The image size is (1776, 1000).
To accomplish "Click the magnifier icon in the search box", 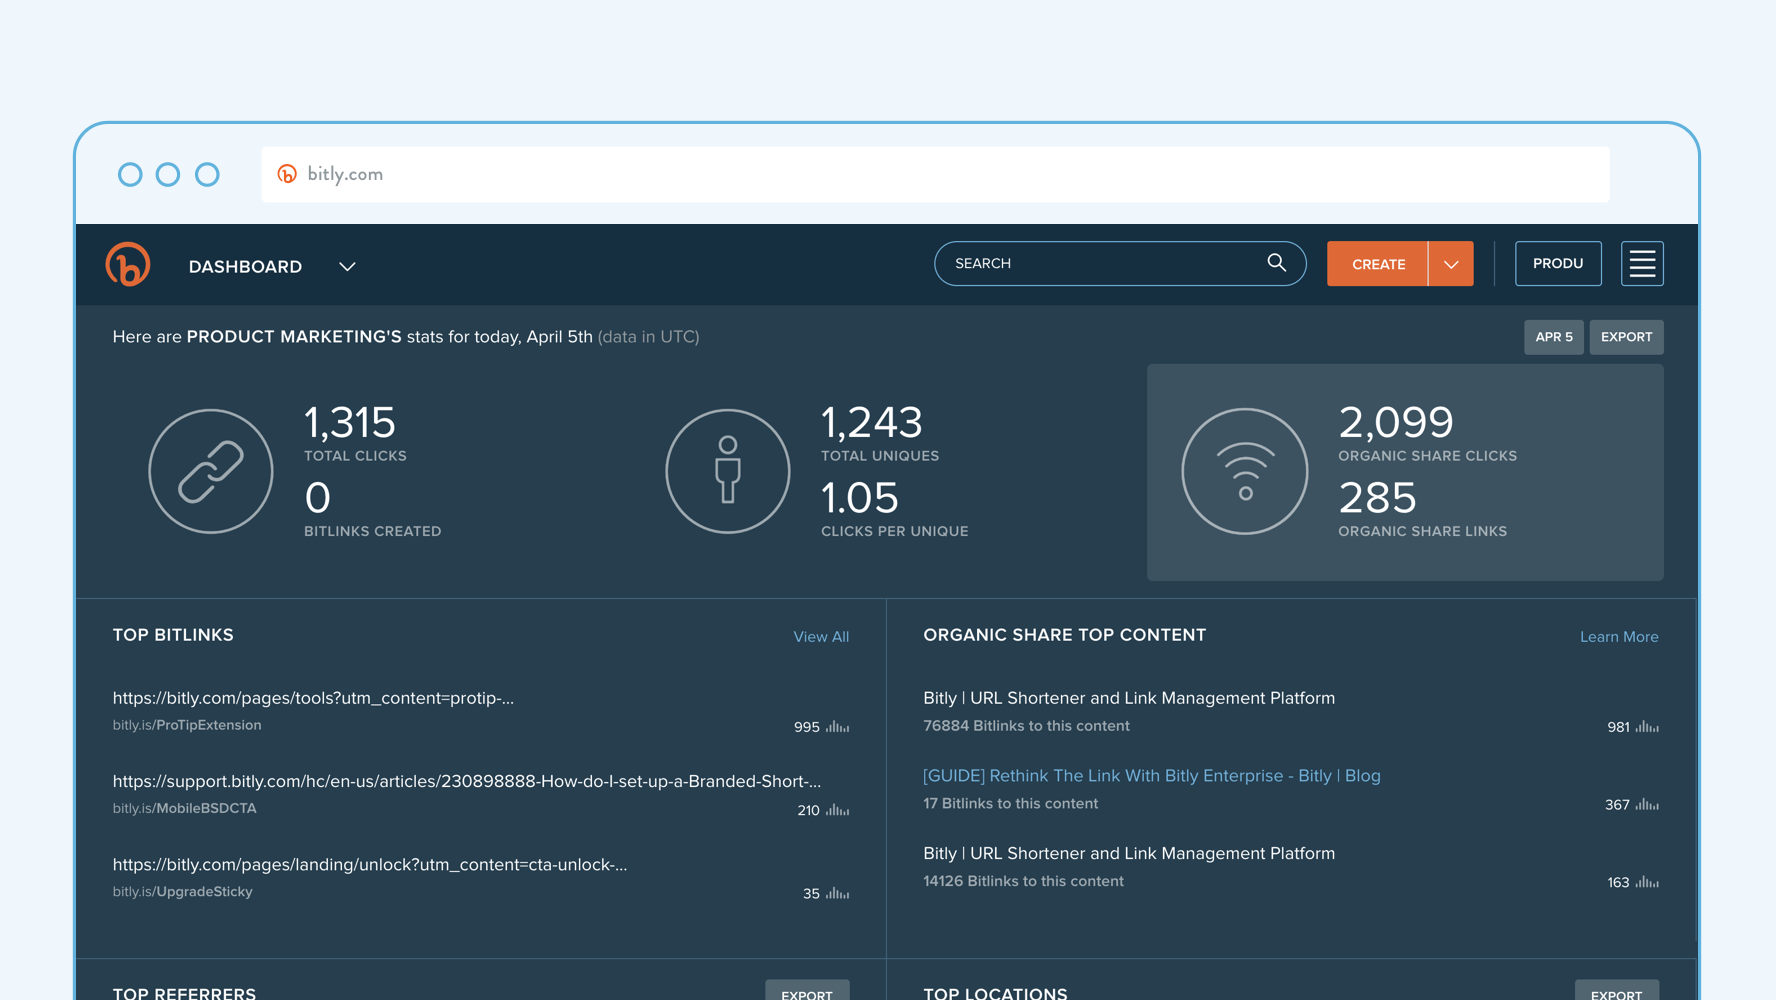I will pyautogui.click(x=1276, y=263).
